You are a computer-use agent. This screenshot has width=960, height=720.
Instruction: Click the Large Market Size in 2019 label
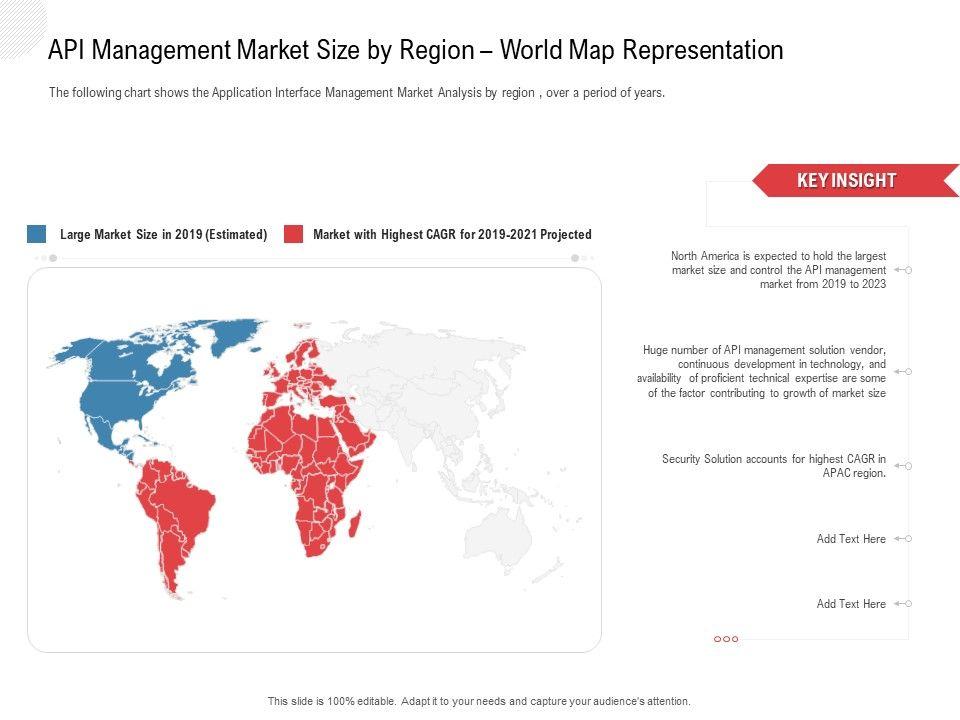(163, 235)
